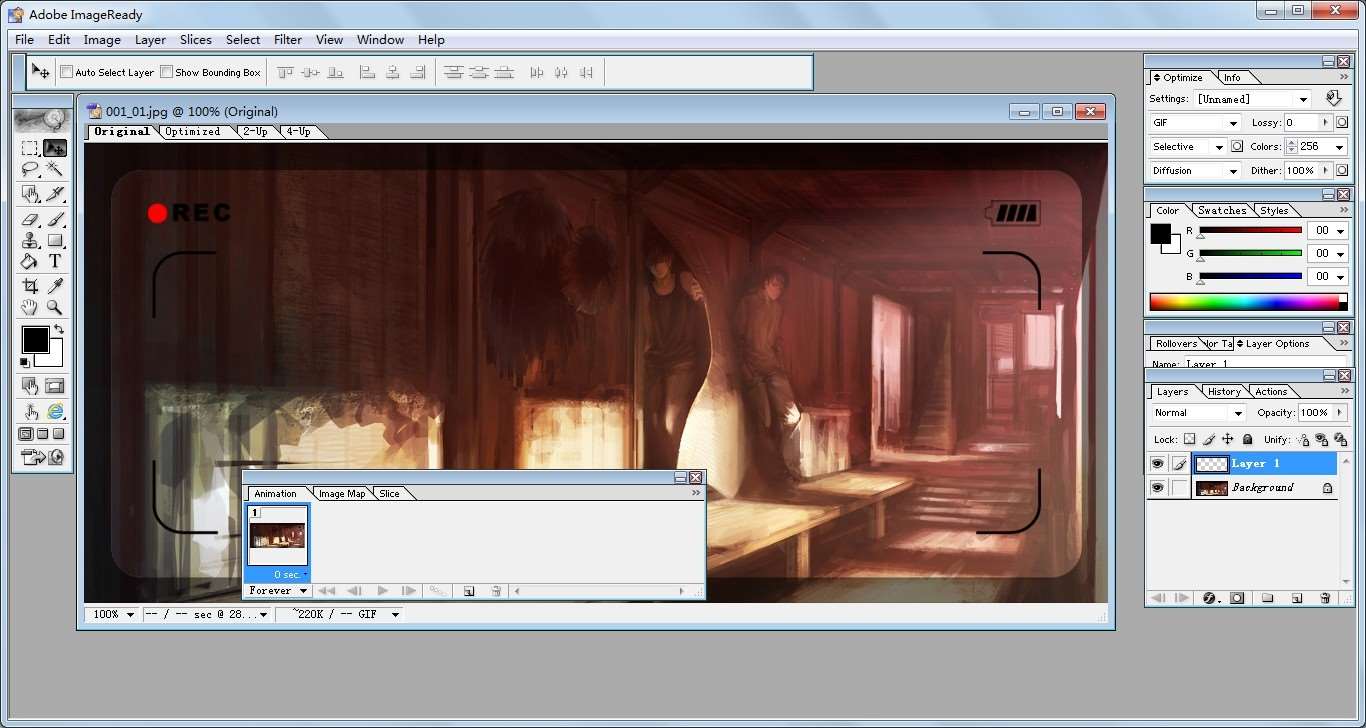The image size is (1366, 728).
Task: Select the Paintbrush tool
Action: point(54,219)
